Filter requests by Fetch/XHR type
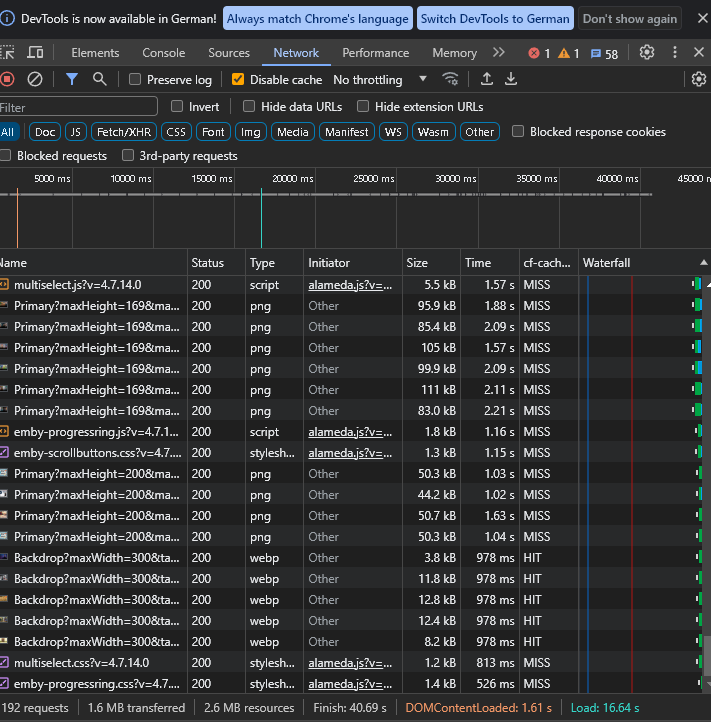The height and width of the screenshot is (722, 711). coord(122,132)
